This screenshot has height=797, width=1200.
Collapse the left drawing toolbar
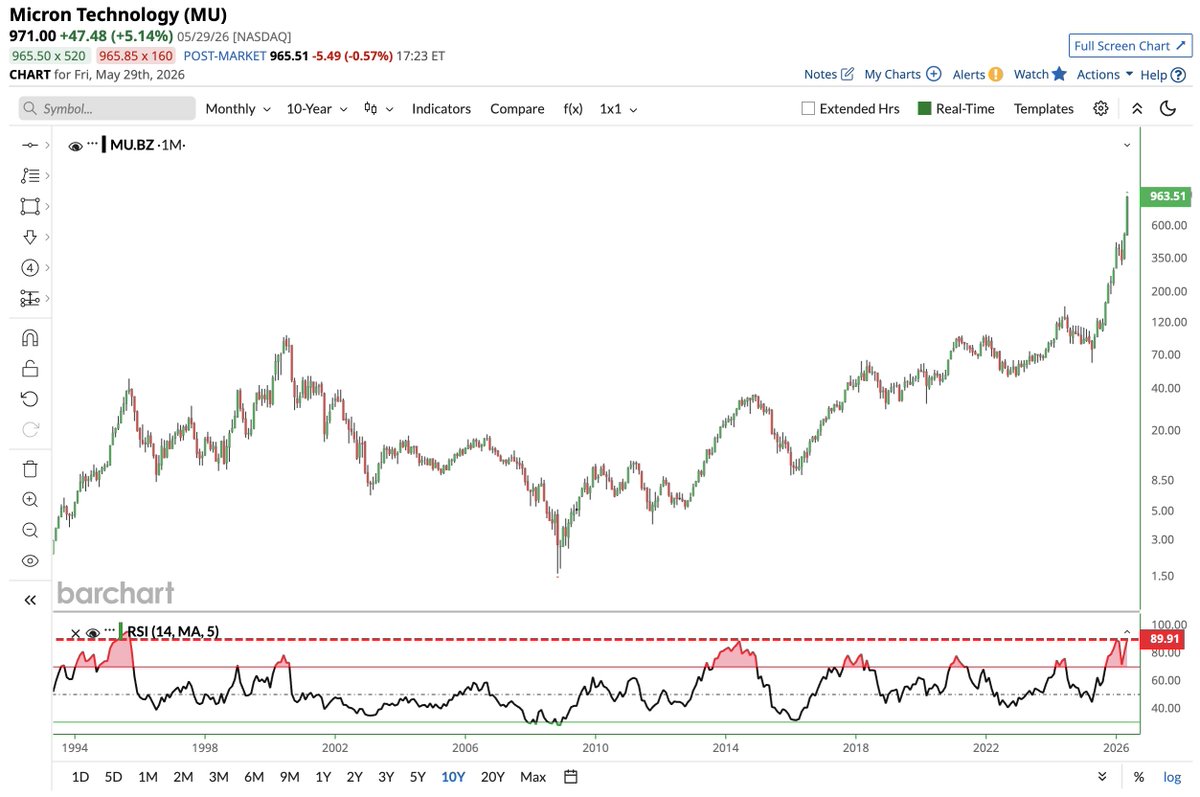click(30, 600)
